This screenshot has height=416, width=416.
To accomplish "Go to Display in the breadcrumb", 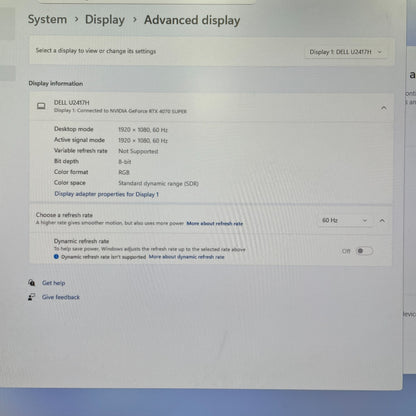I will pyautogui.click(x=105, y=20).
